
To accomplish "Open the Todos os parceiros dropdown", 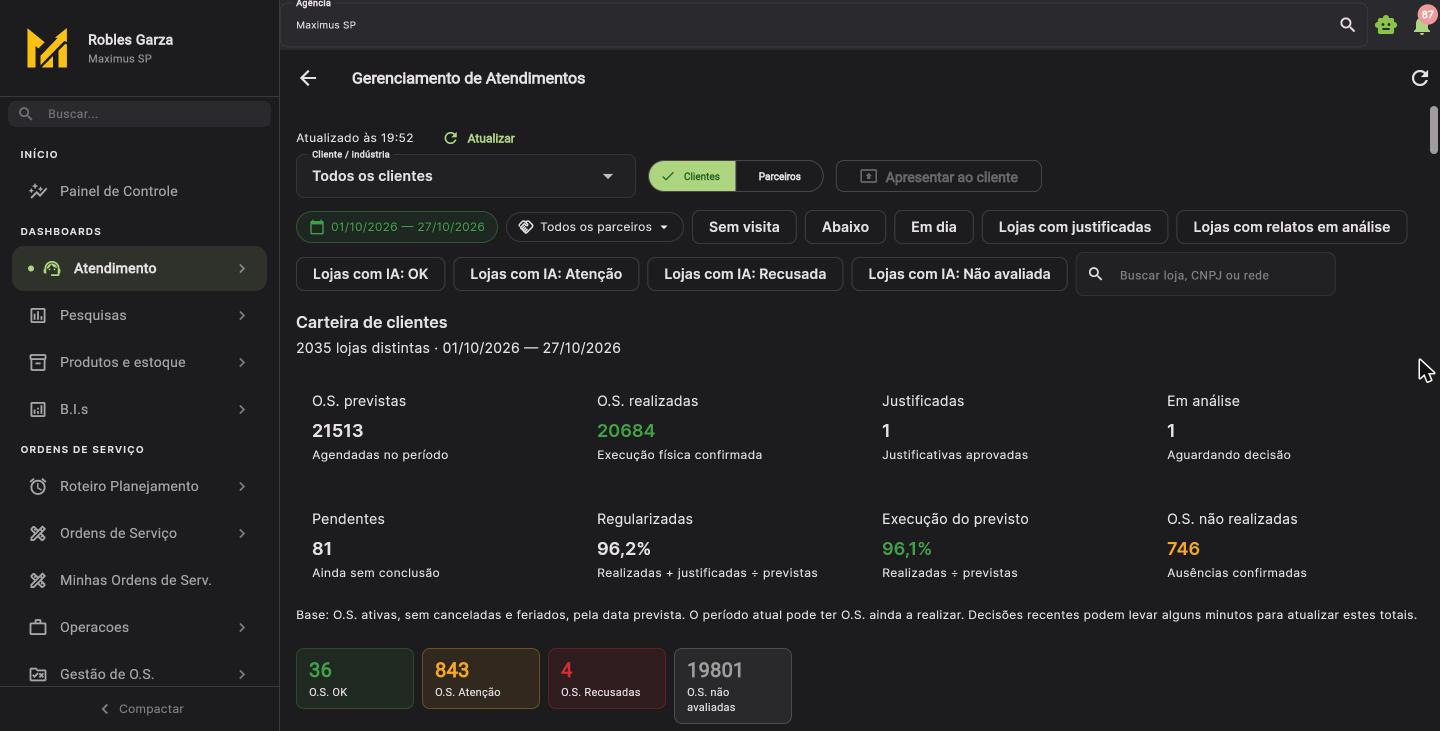I will (595, 227).
